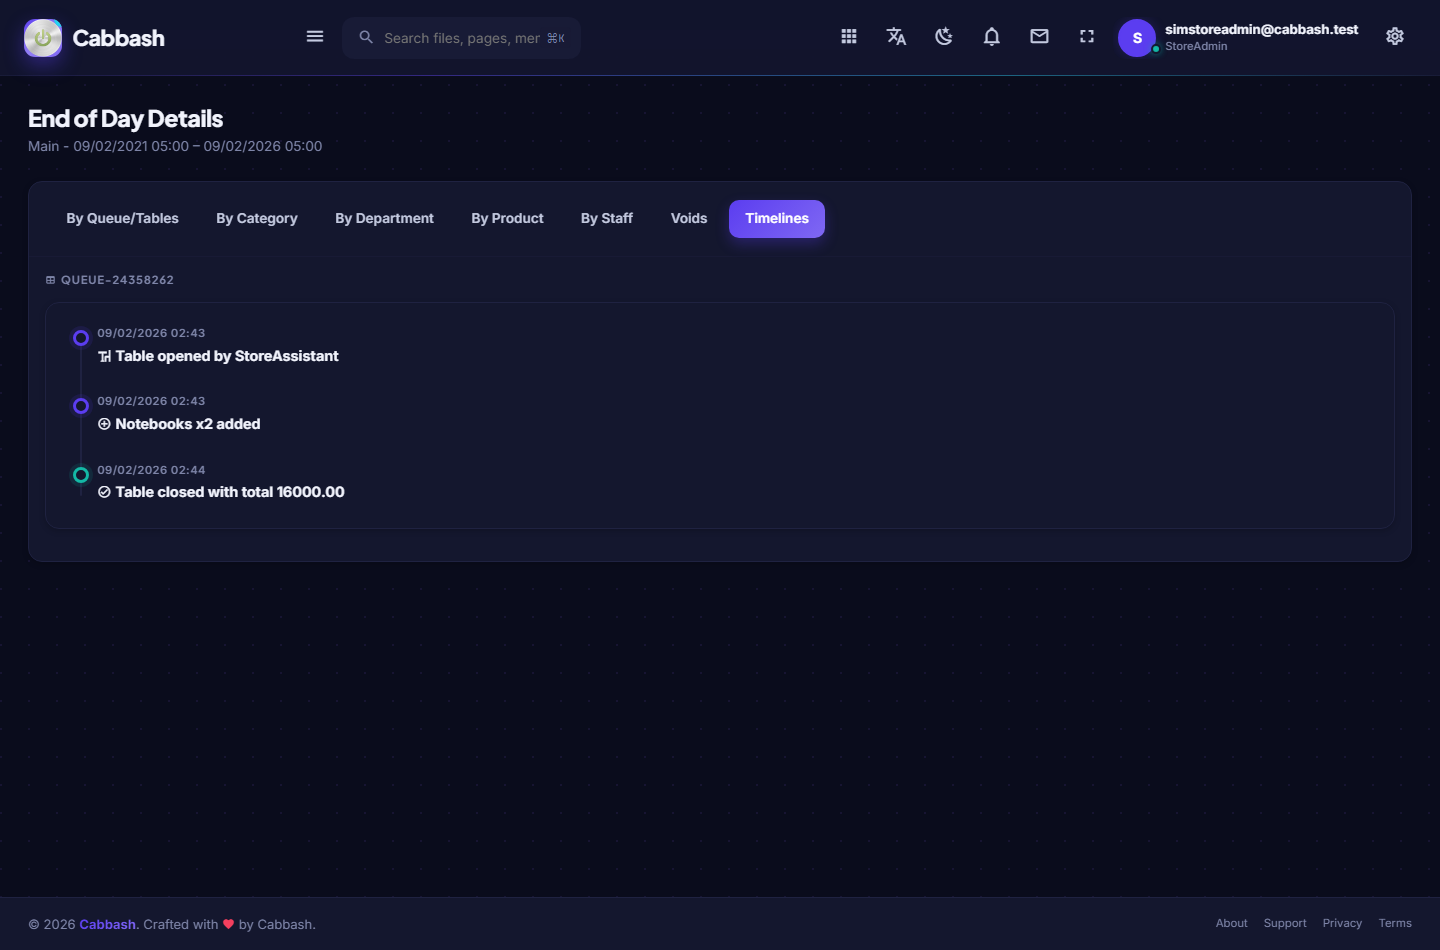1440x950 pixels.
Task: Toggle fullscreen mode icon
Action: (1087, 36)
